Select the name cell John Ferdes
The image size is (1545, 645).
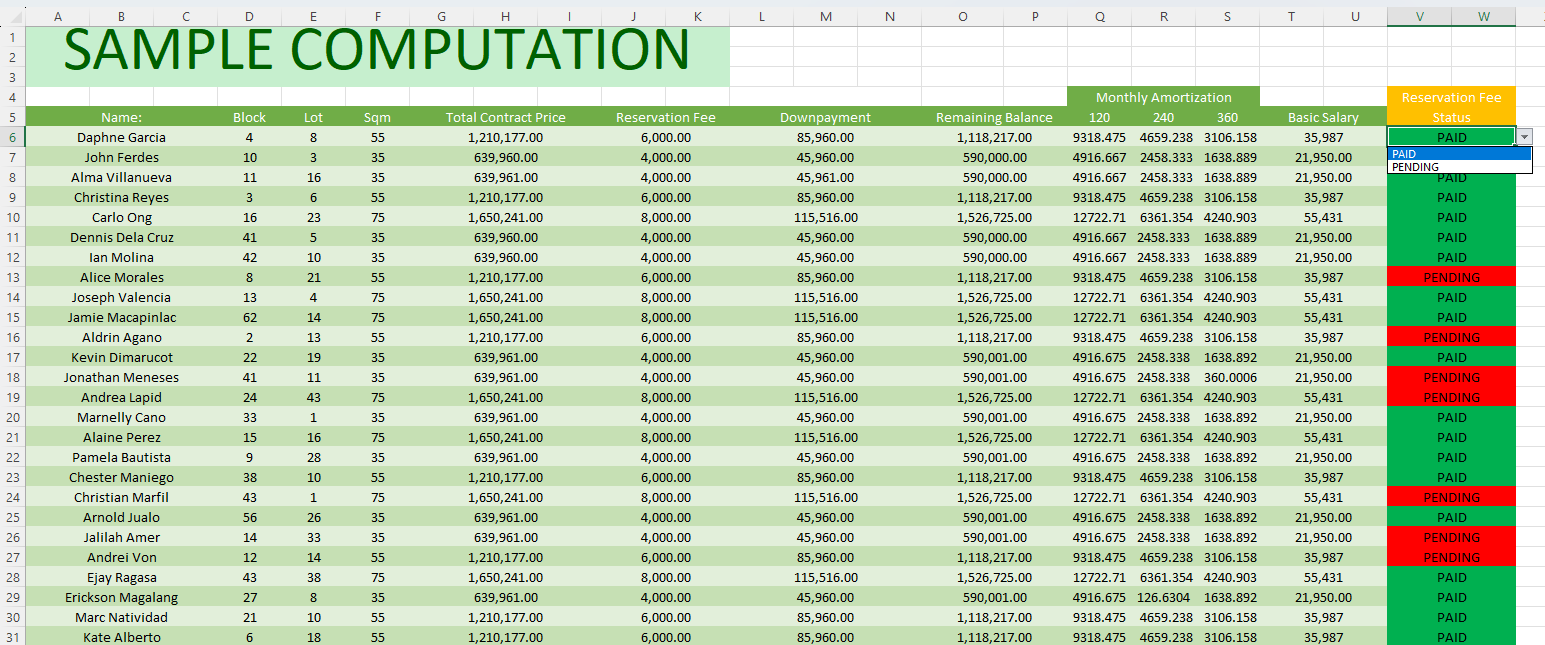121,157
